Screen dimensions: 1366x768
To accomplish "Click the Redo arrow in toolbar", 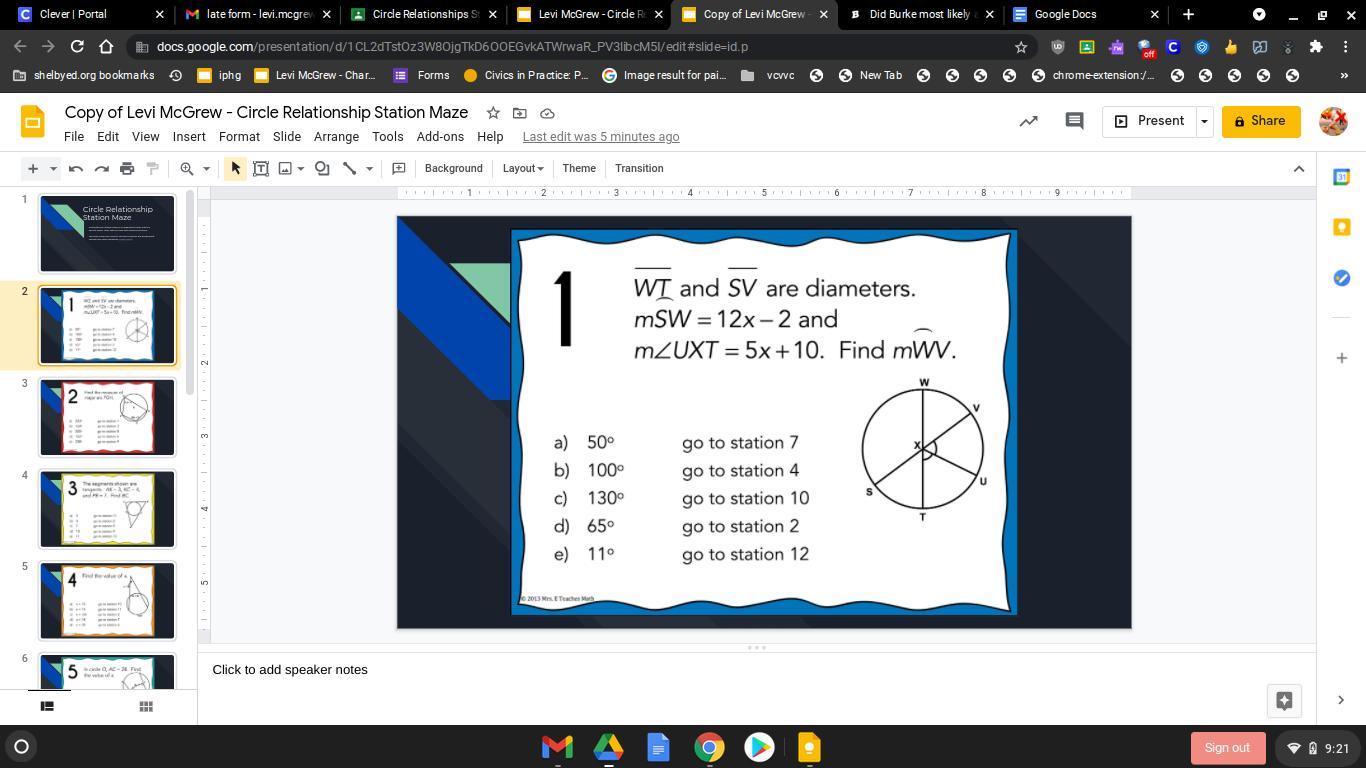I will pyautogui.click(x=101, y=168).
